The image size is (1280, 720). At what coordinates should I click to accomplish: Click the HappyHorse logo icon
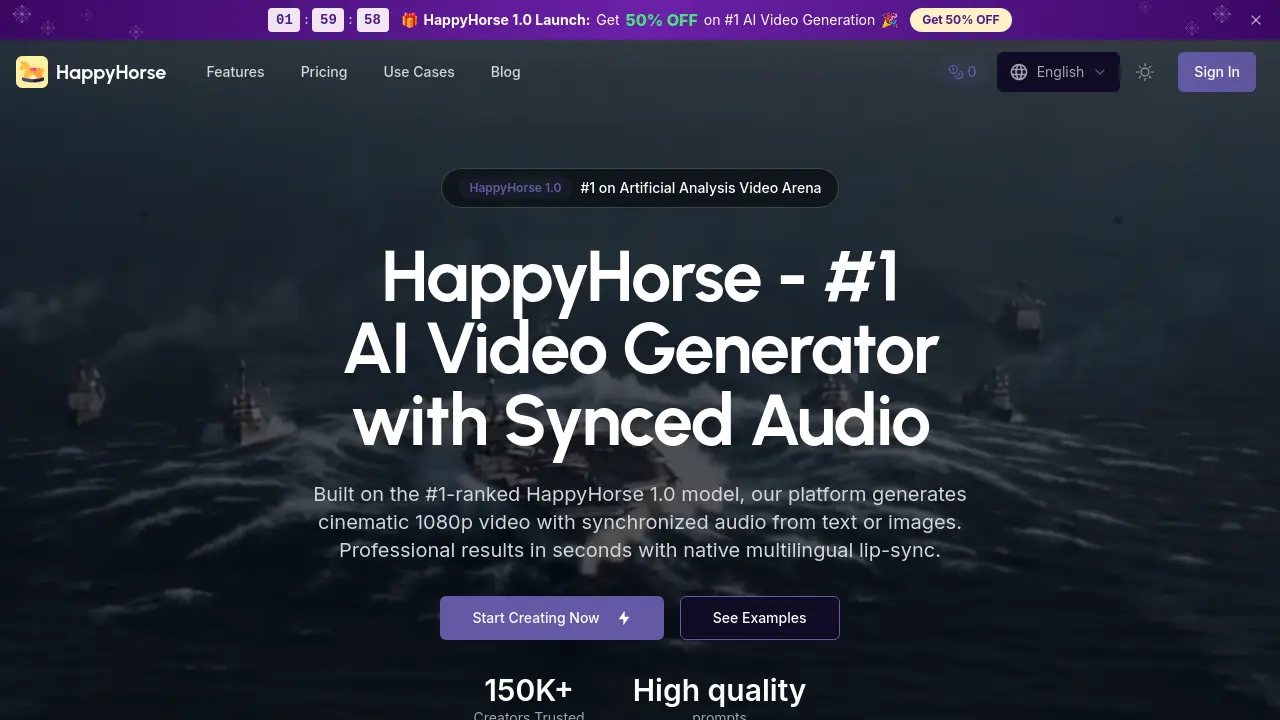point(32,72)
